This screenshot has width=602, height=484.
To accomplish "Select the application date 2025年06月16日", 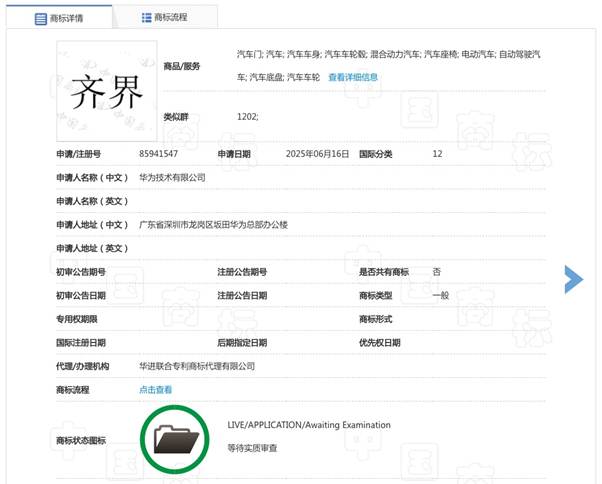I will pos(317,154).
